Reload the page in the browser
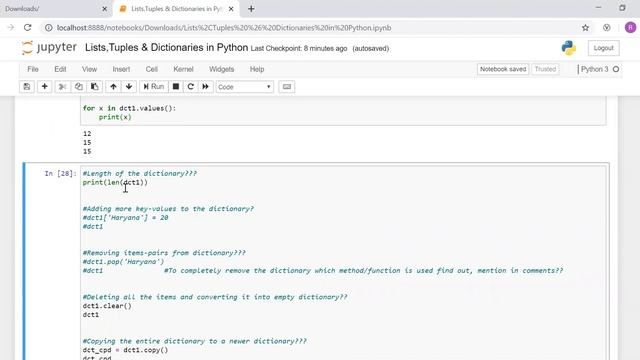Viewport: 640px width, 360px height. 27,27
